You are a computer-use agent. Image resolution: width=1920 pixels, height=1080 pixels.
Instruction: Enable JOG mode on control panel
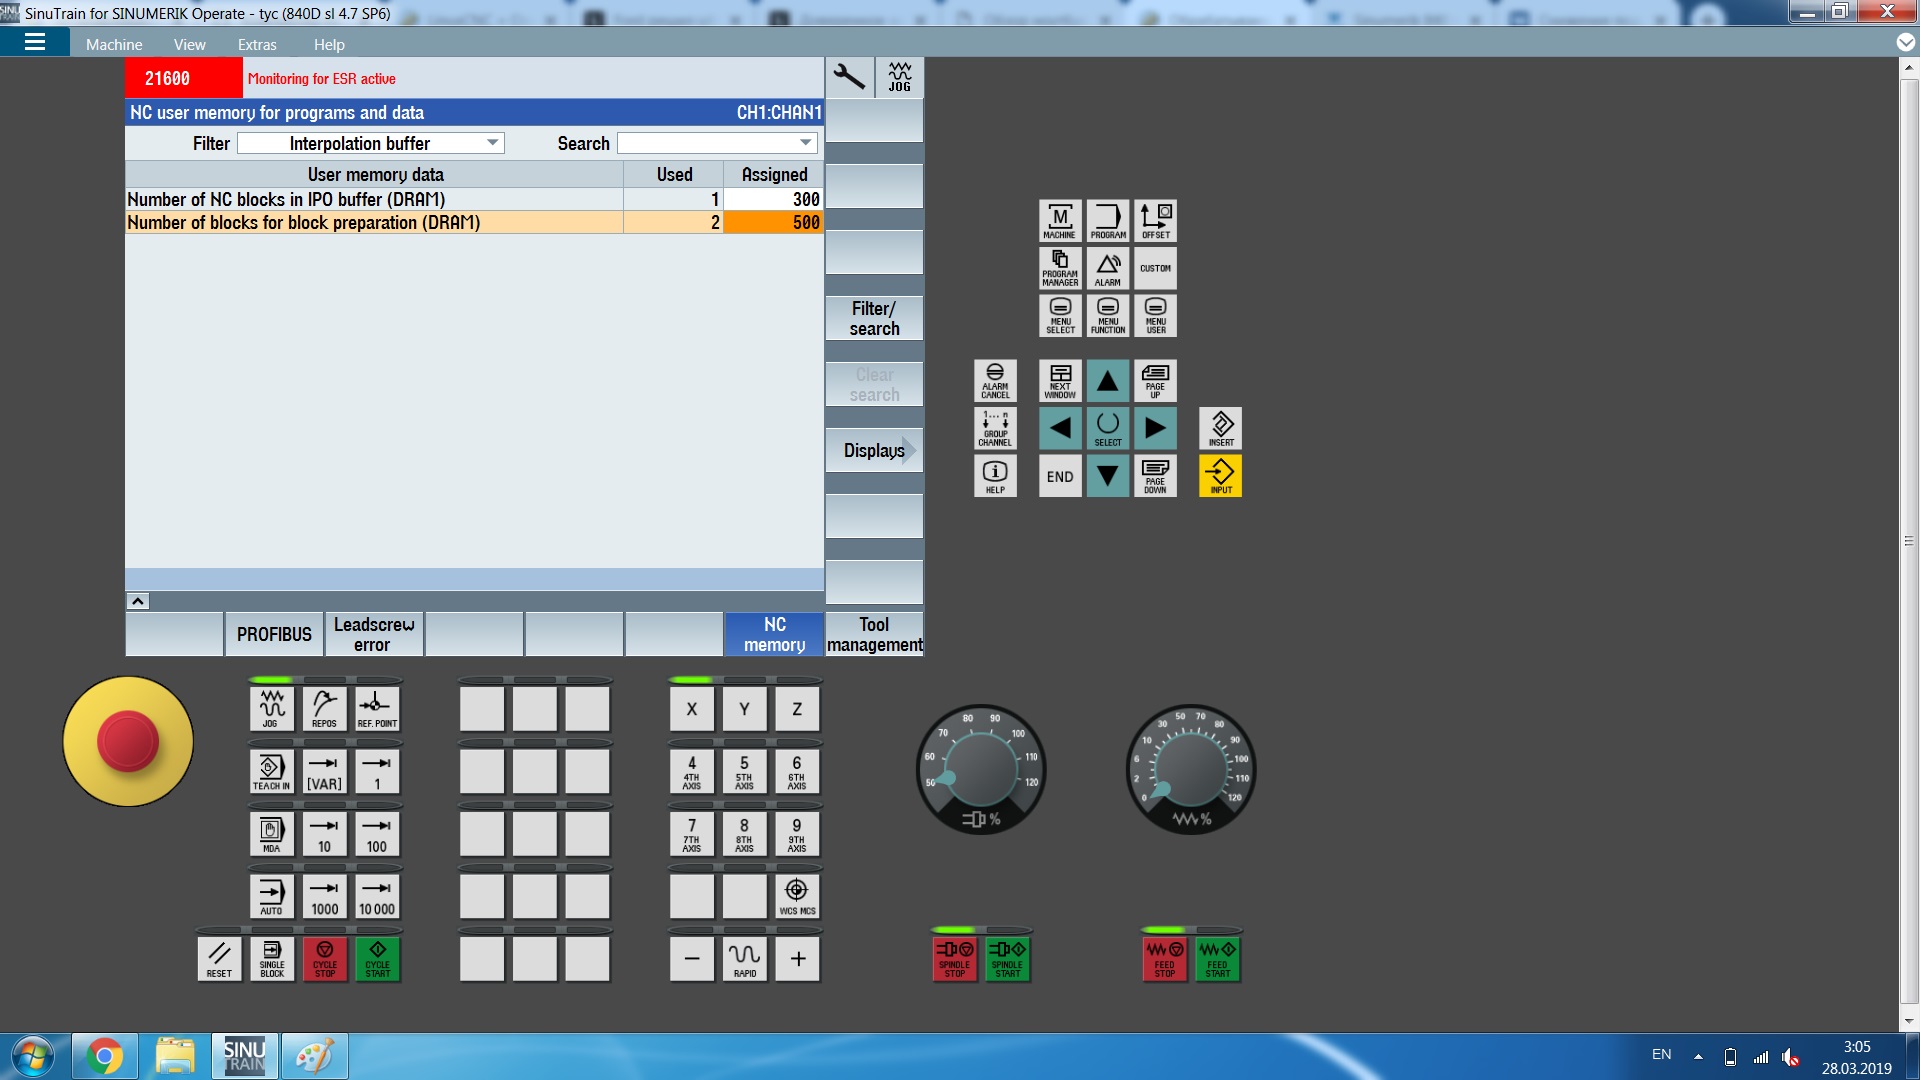pyautogui.click(x=271, y=708)
